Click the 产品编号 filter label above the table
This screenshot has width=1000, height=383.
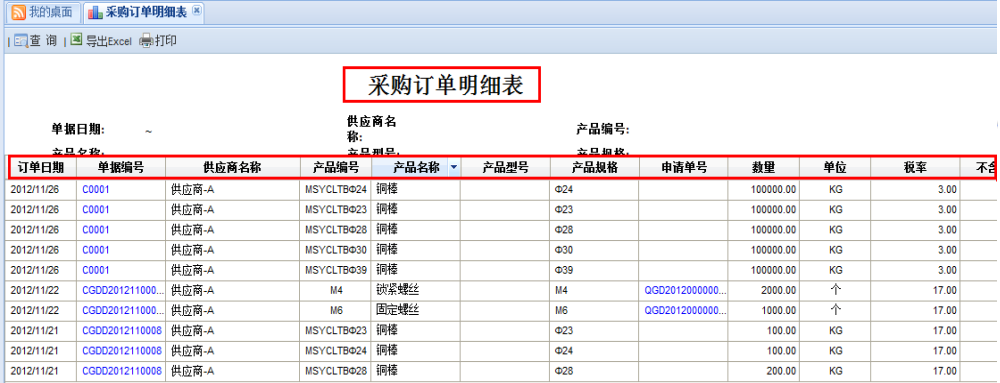[x=603, y=130]
